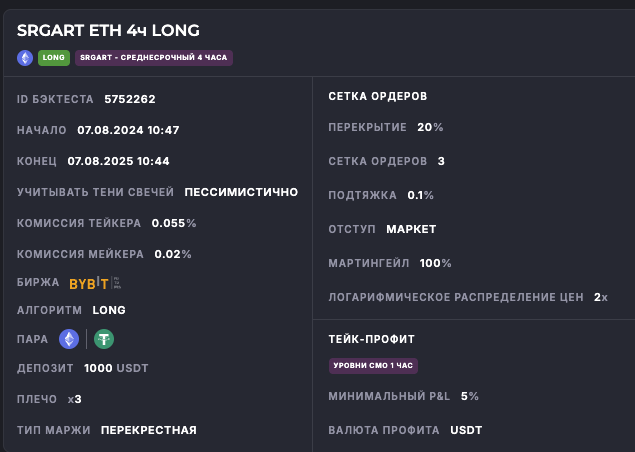
Task: Click the Ethereum icon in the ПАРА row
Action: click(x=69, y=340)
